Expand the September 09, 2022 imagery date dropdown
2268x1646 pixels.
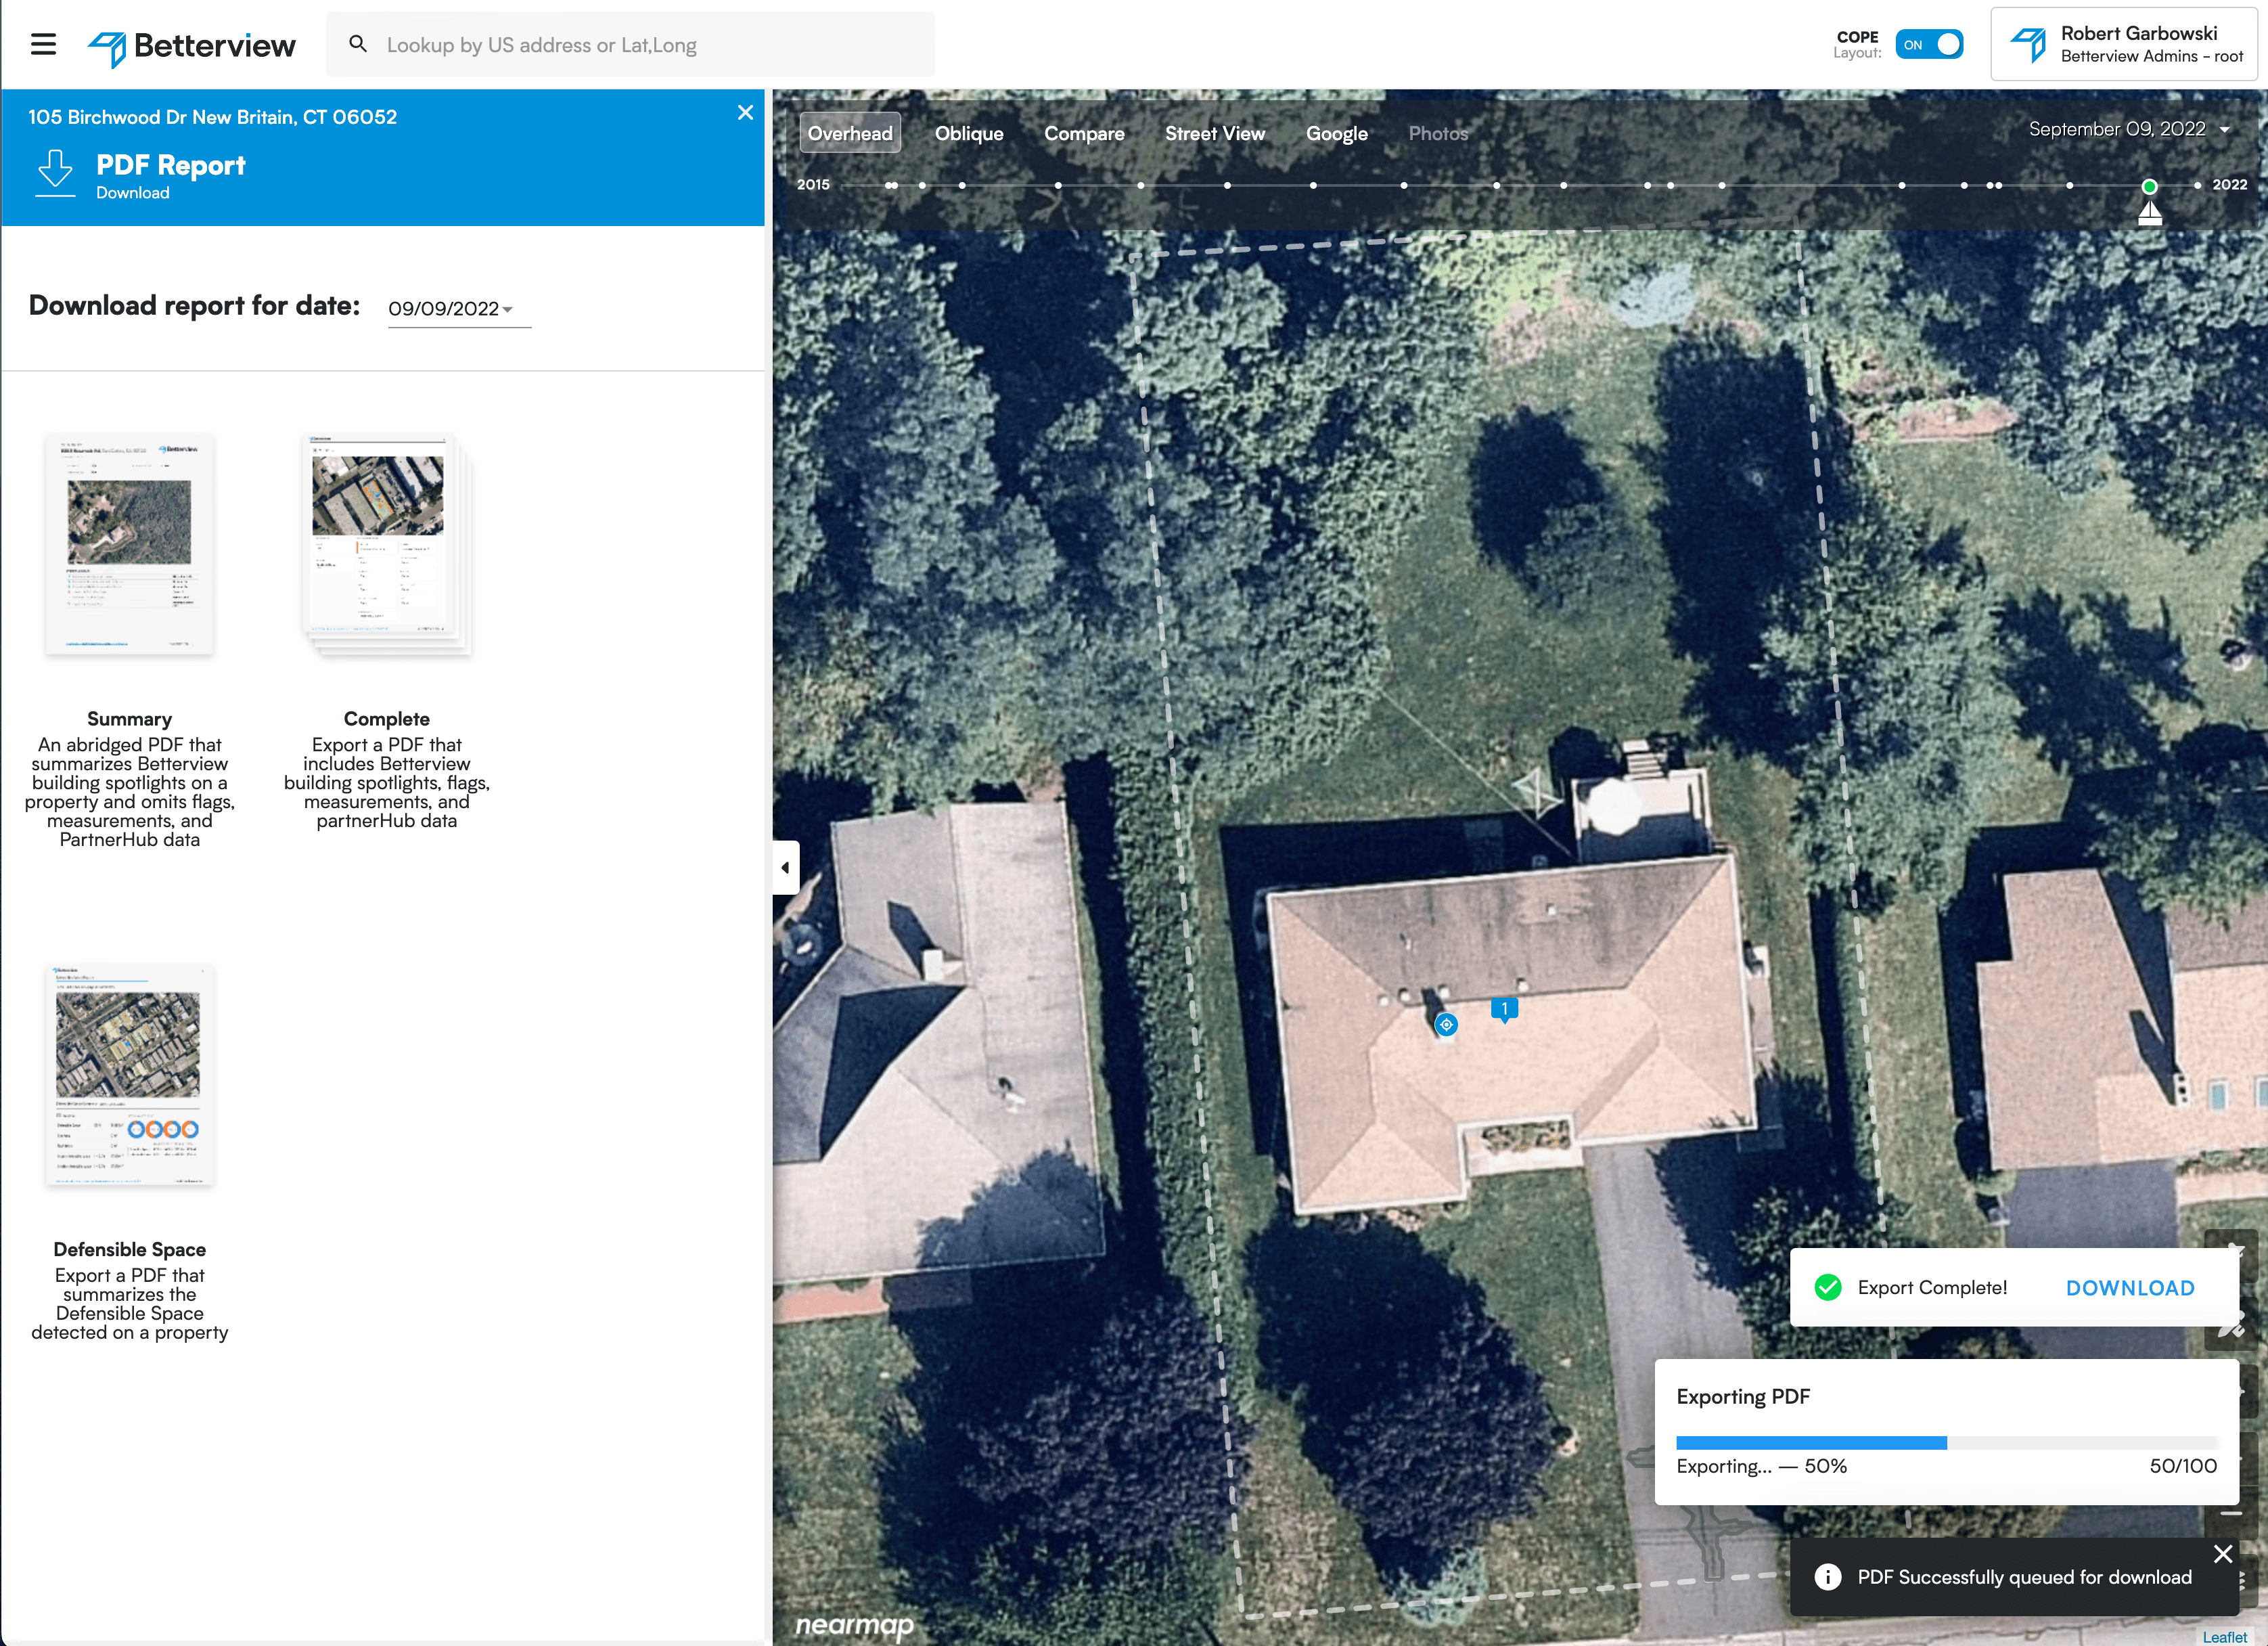click(2129, 129)
